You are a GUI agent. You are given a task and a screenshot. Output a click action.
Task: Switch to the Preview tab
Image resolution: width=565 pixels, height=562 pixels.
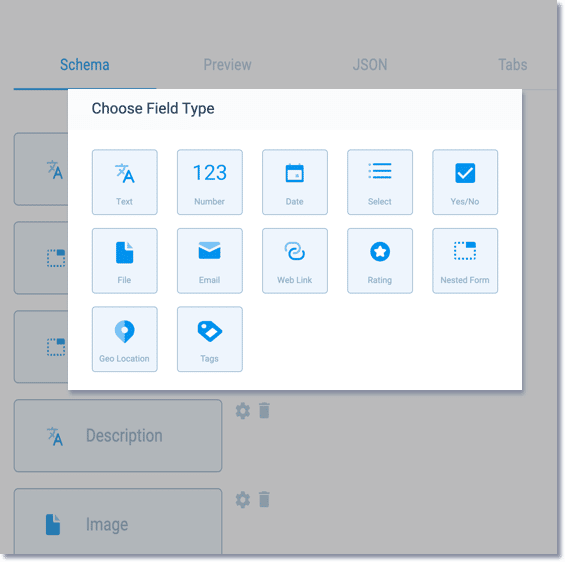(x=227, y=65)
